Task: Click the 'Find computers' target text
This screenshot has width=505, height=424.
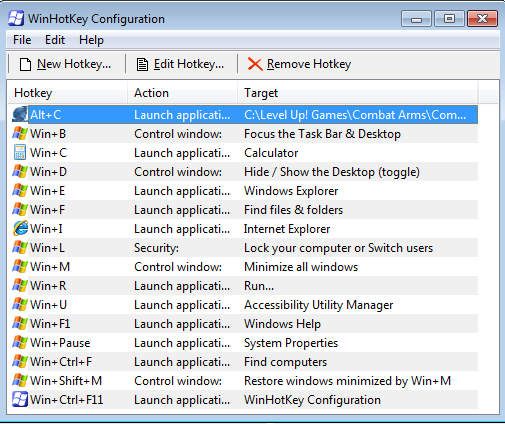Action: pos(285,362)
